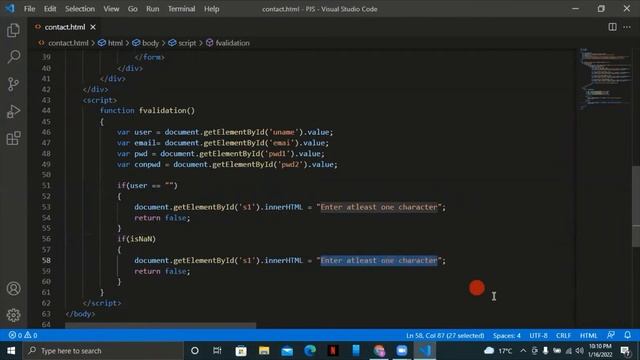The height and width of the screenshot is (360, 640).
Task: Open Task View in taskbar
Action: [217, 350]
